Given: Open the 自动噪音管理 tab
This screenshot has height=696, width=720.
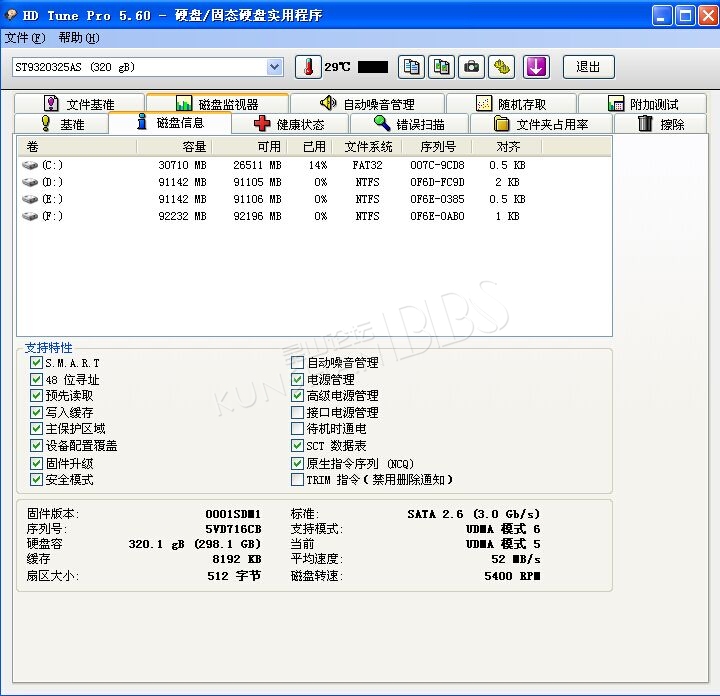Looking at the screenshot, I should click(x=367, y=104).
